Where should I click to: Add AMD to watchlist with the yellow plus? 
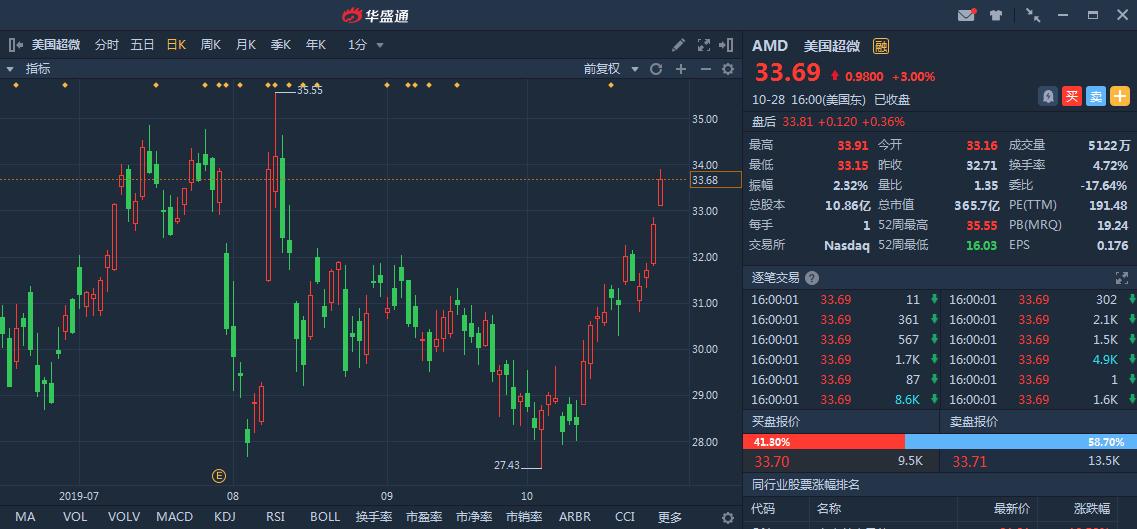1120,96
